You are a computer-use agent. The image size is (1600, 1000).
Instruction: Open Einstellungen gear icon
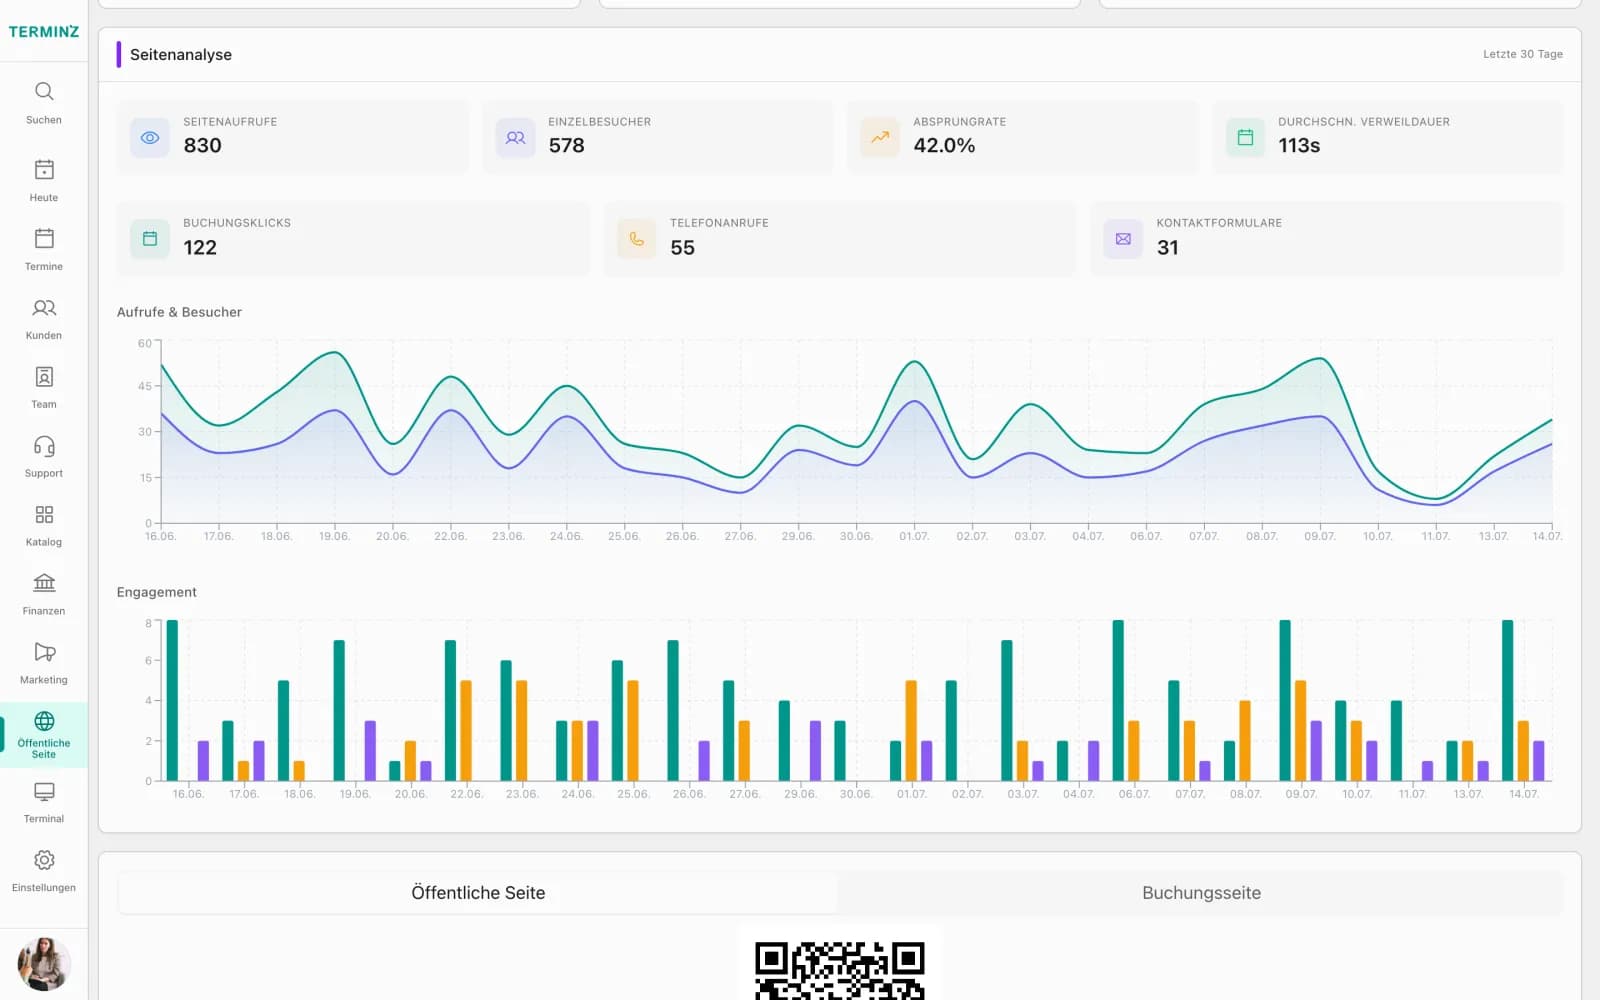(44, 860)
